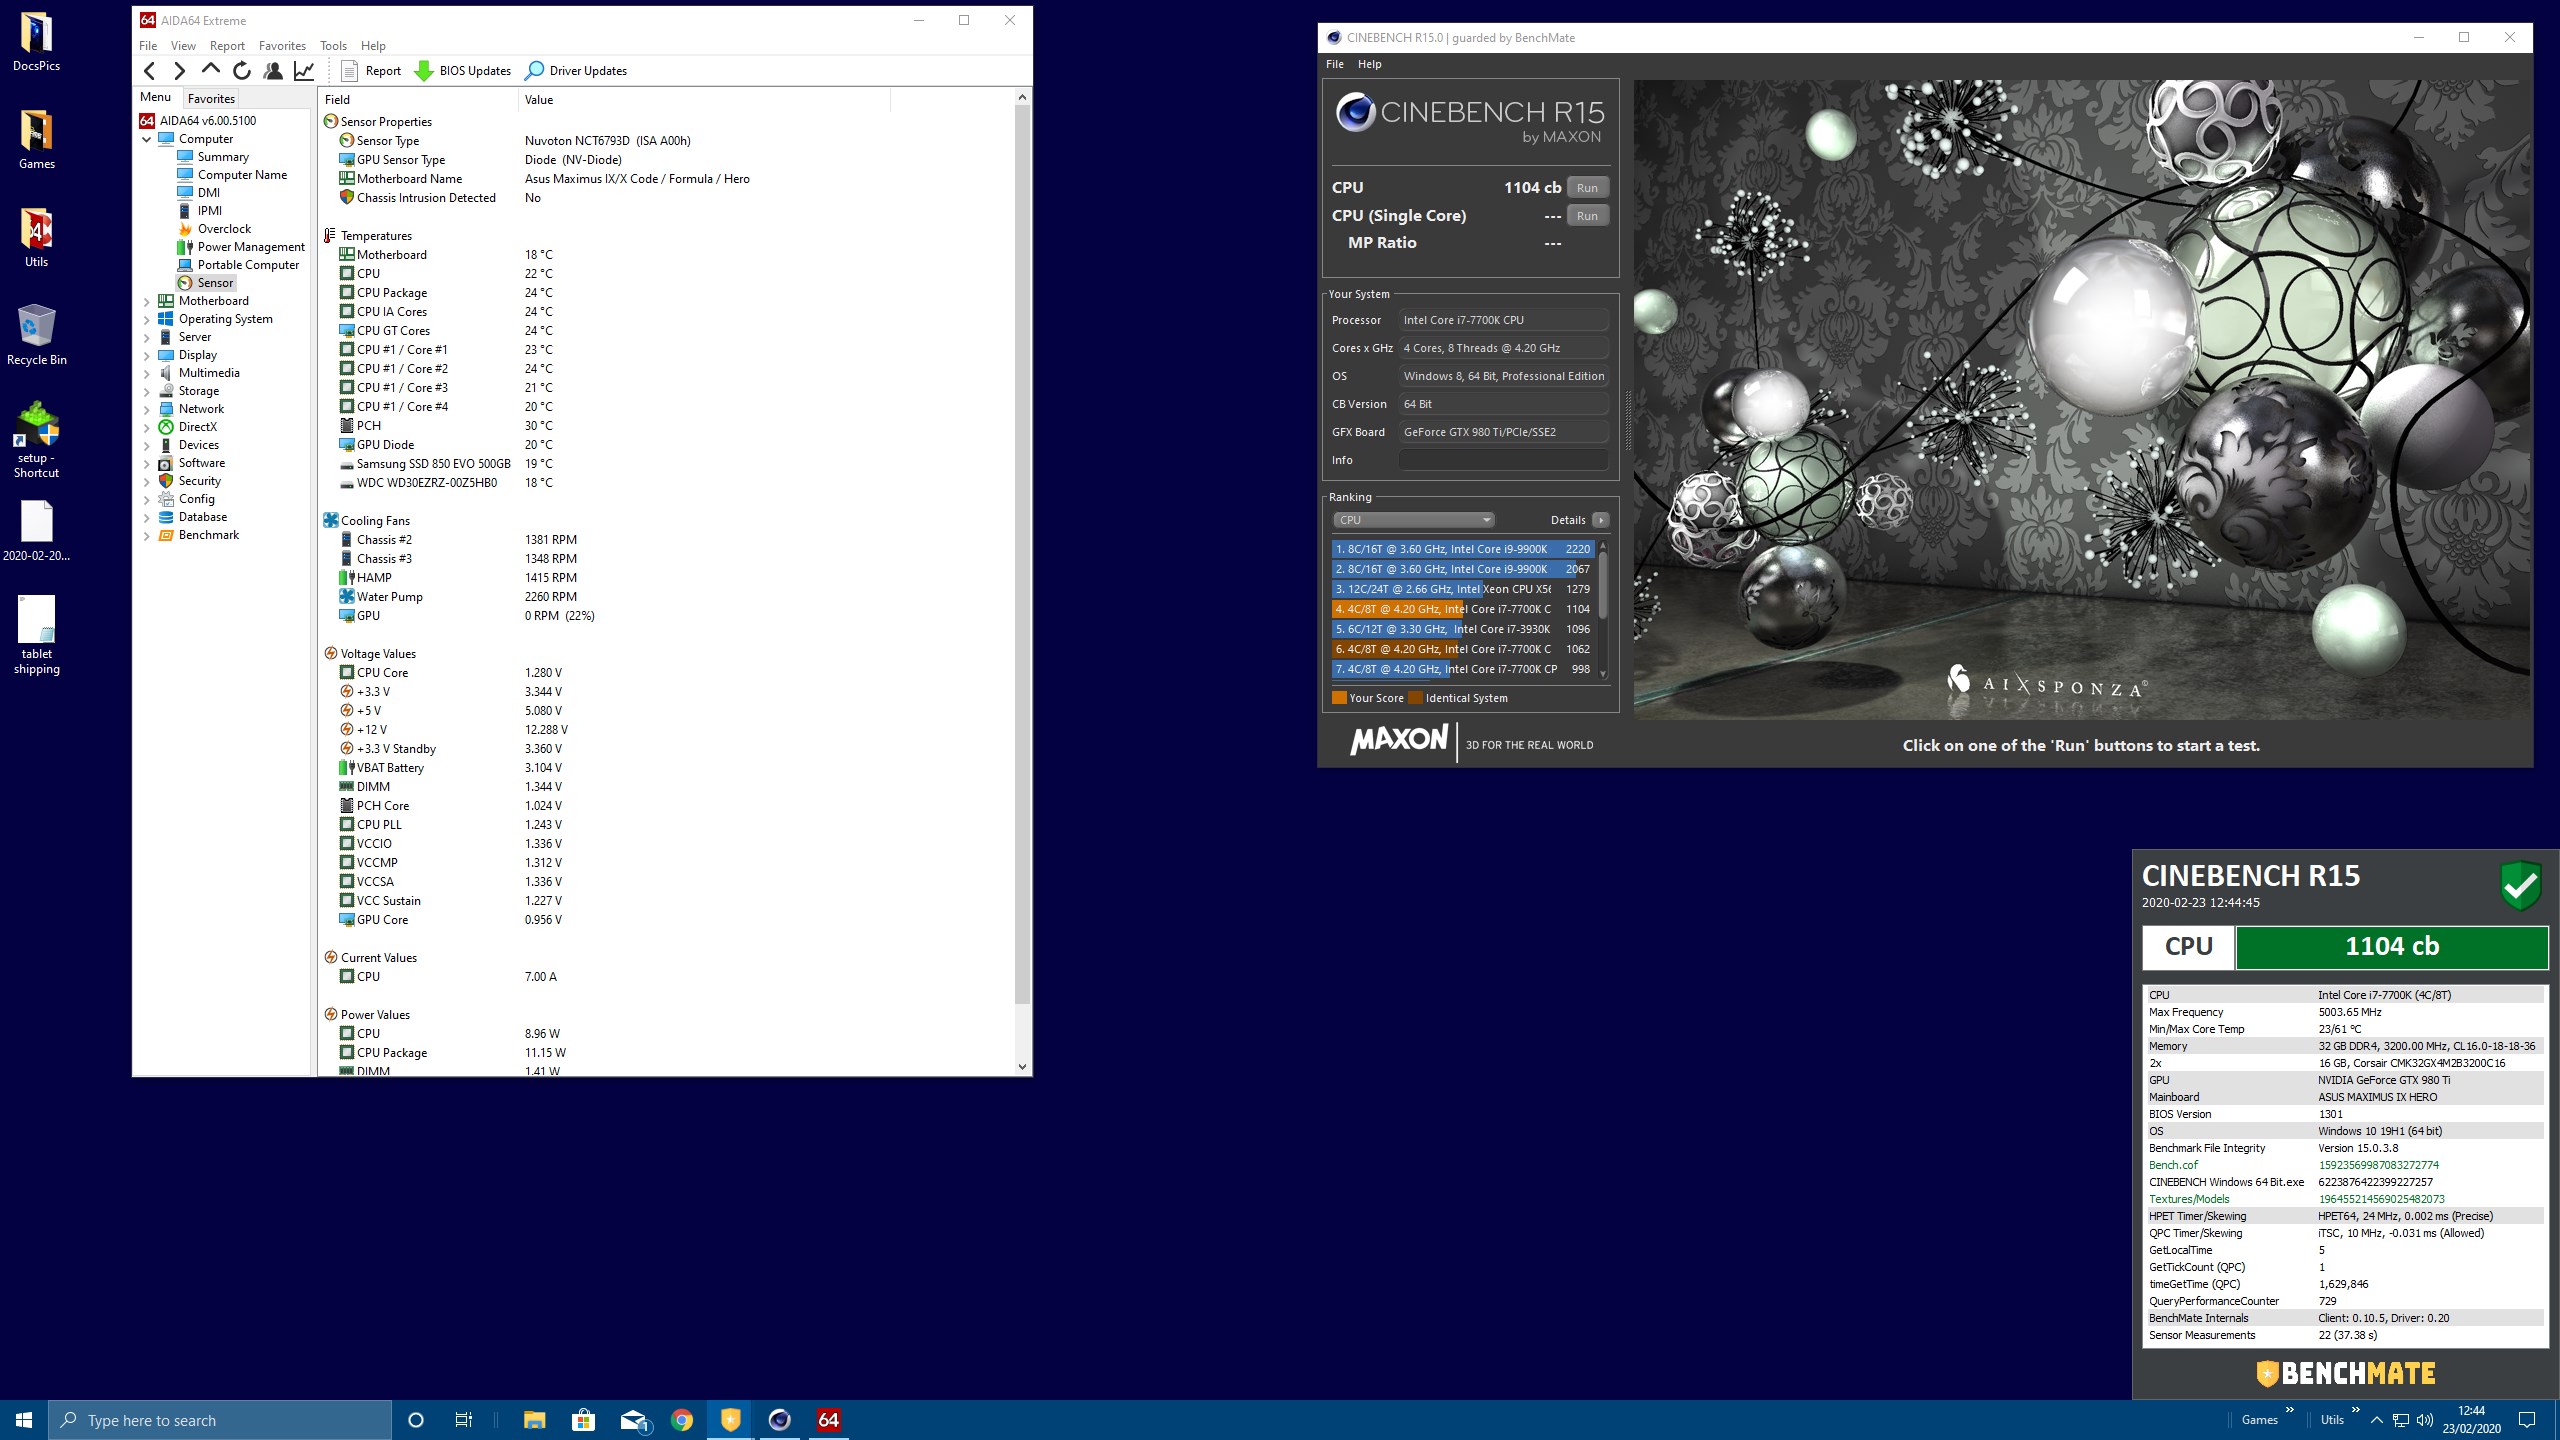This screenshot has width=2560, height=1440.
Task: Show hidden system tray icons chevron
Action: point(2377,1420)
